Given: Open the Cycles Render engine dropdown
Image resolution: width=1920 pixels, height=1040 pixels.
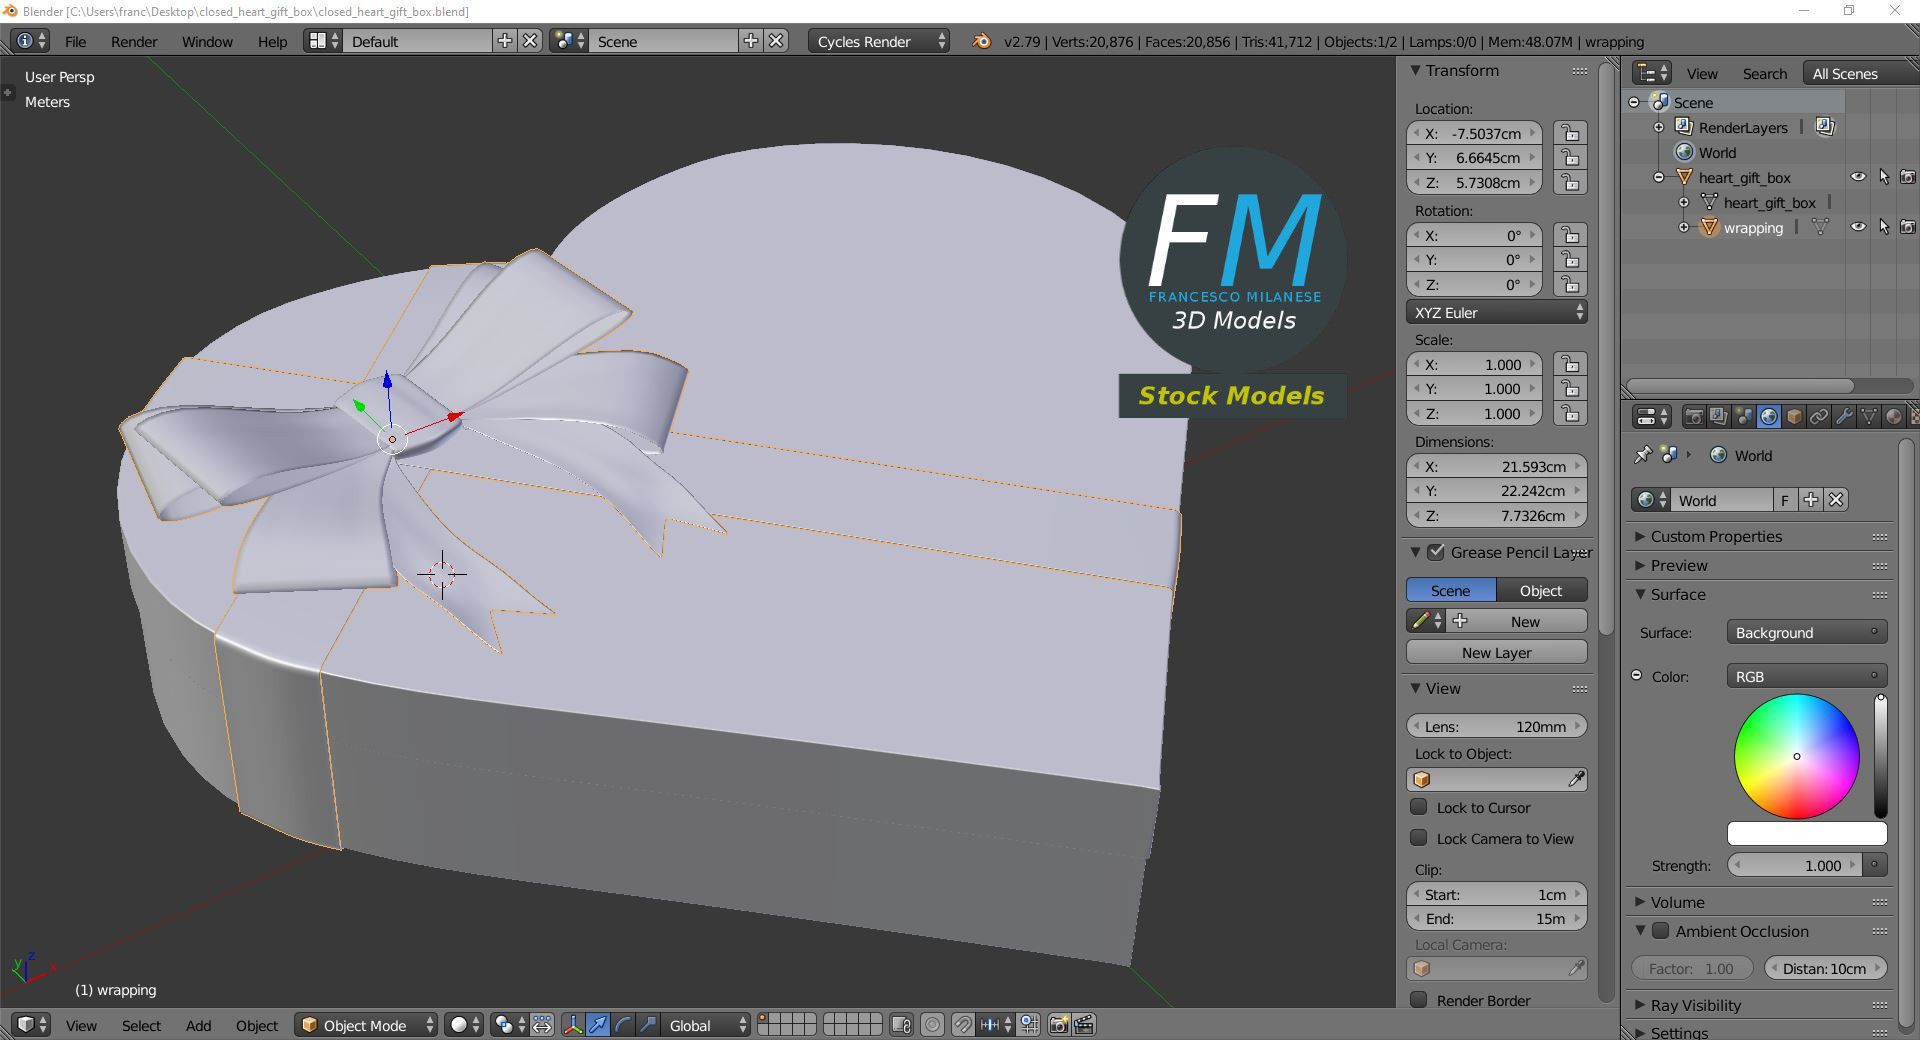Looking at the screenshot, I should [x=879, y=42].
